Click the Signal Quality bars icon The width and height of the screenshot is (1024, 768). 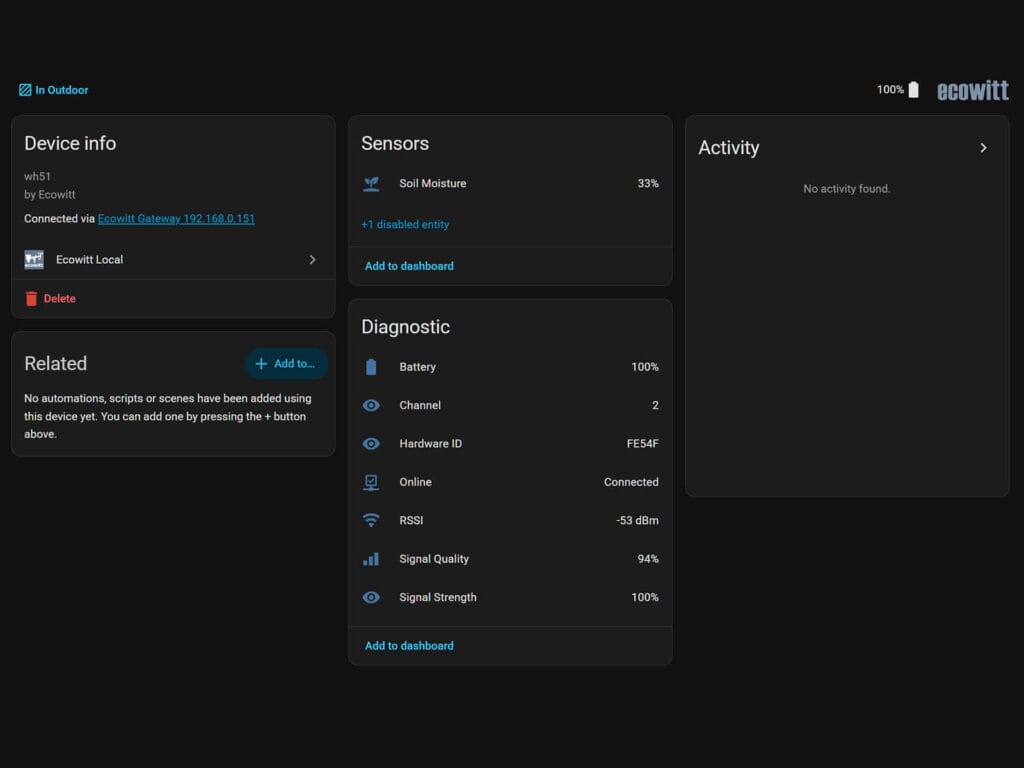coord(371,559)
